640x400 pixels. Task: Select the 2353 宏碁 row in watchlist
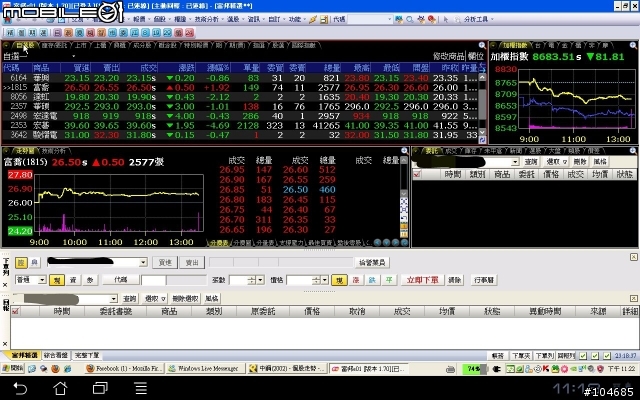point(240,125)
